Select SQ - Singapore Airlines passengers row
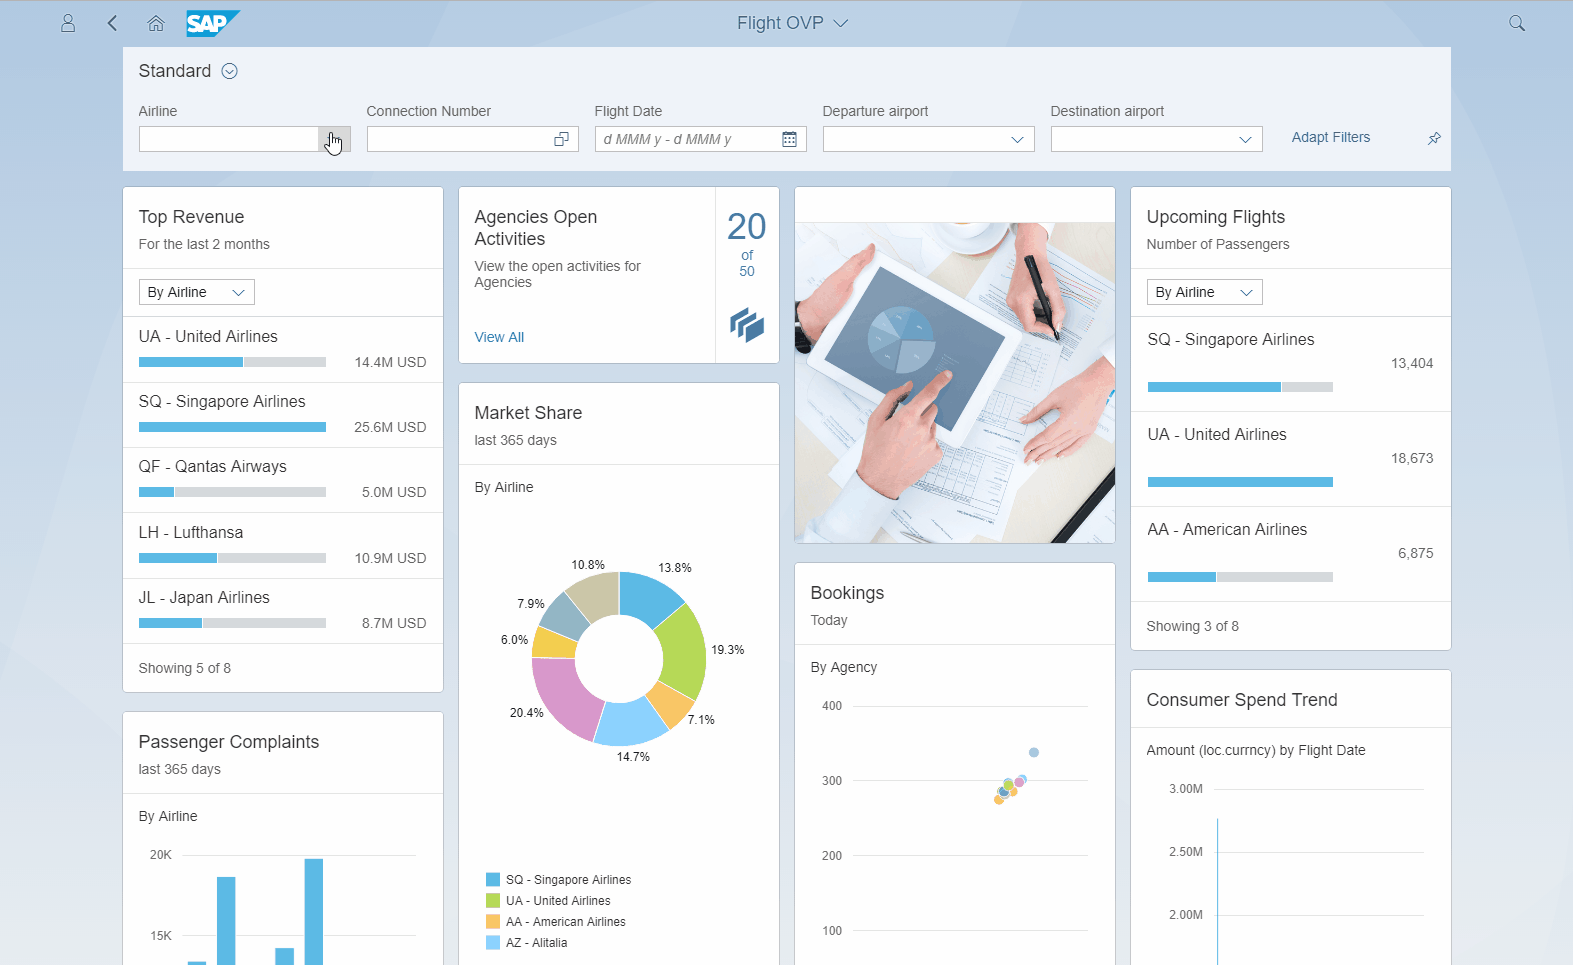The height and width of the screenshot is (965, 1573). pyautogui.click(x=1291, y=364)
